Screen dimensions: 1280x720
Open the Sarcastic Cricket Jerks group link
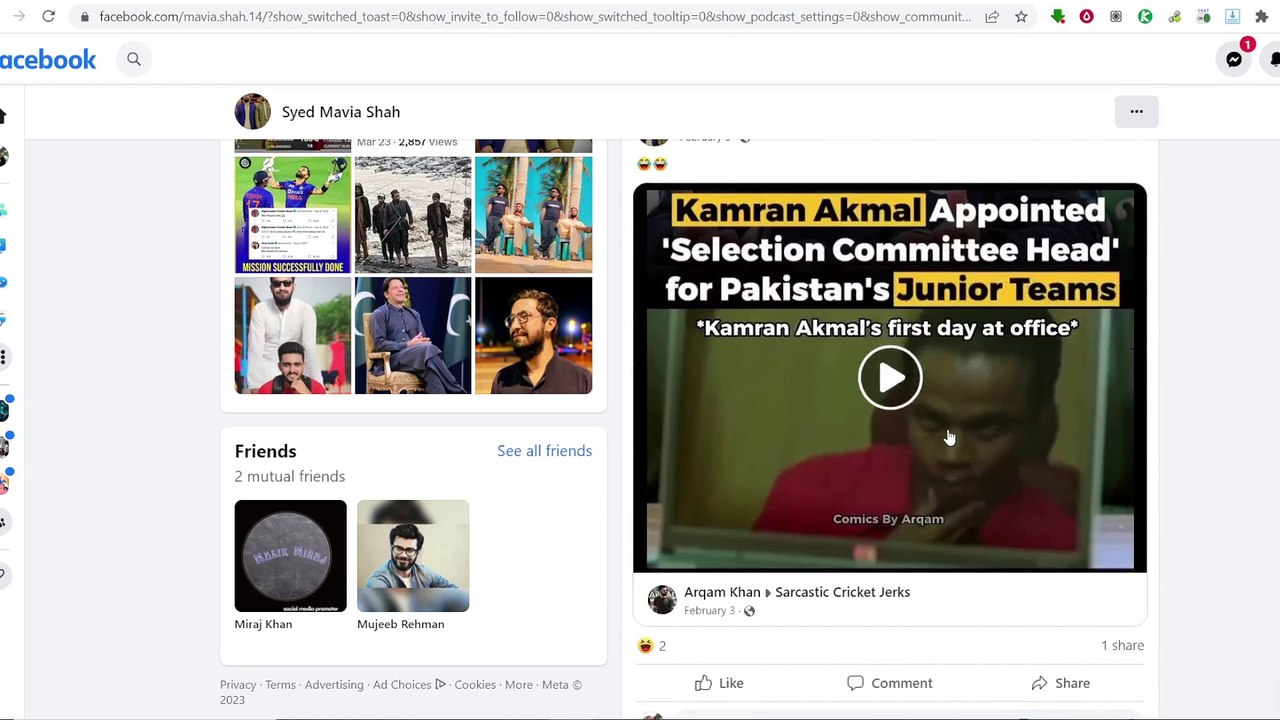click(843, 592)
